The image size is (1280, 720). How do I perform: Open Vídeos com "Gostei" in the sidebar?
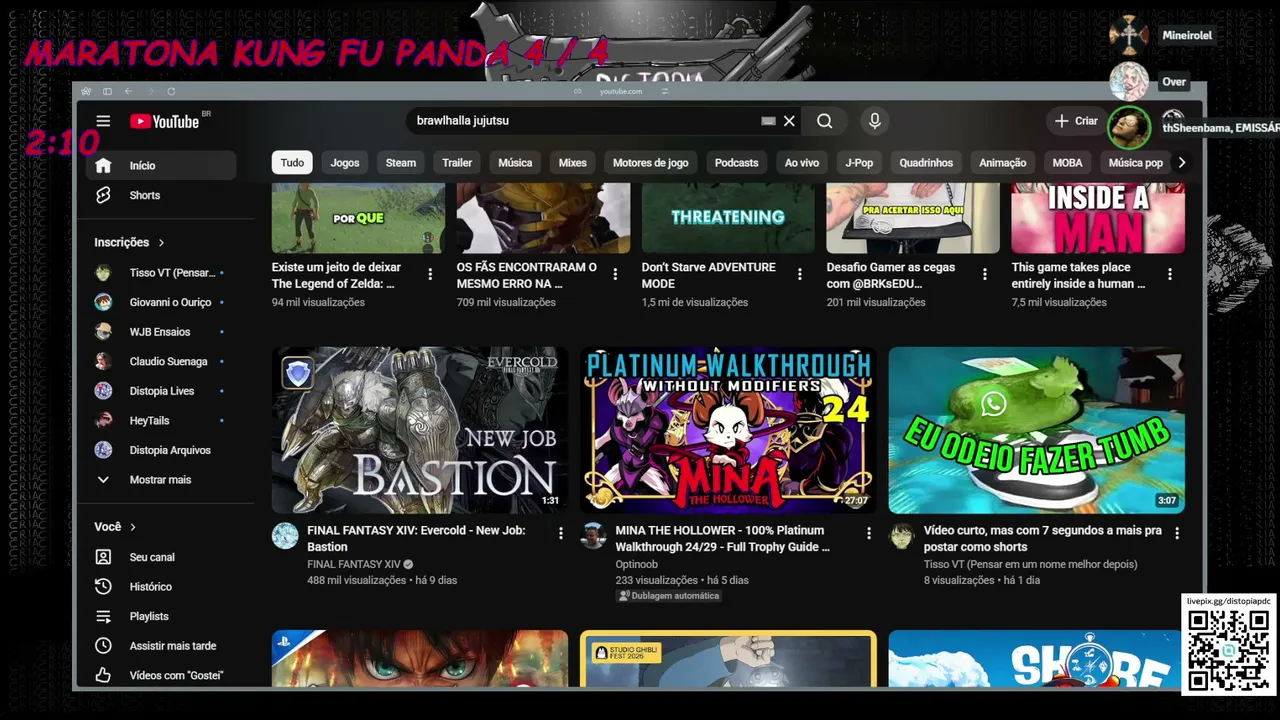tap(161, 676)
